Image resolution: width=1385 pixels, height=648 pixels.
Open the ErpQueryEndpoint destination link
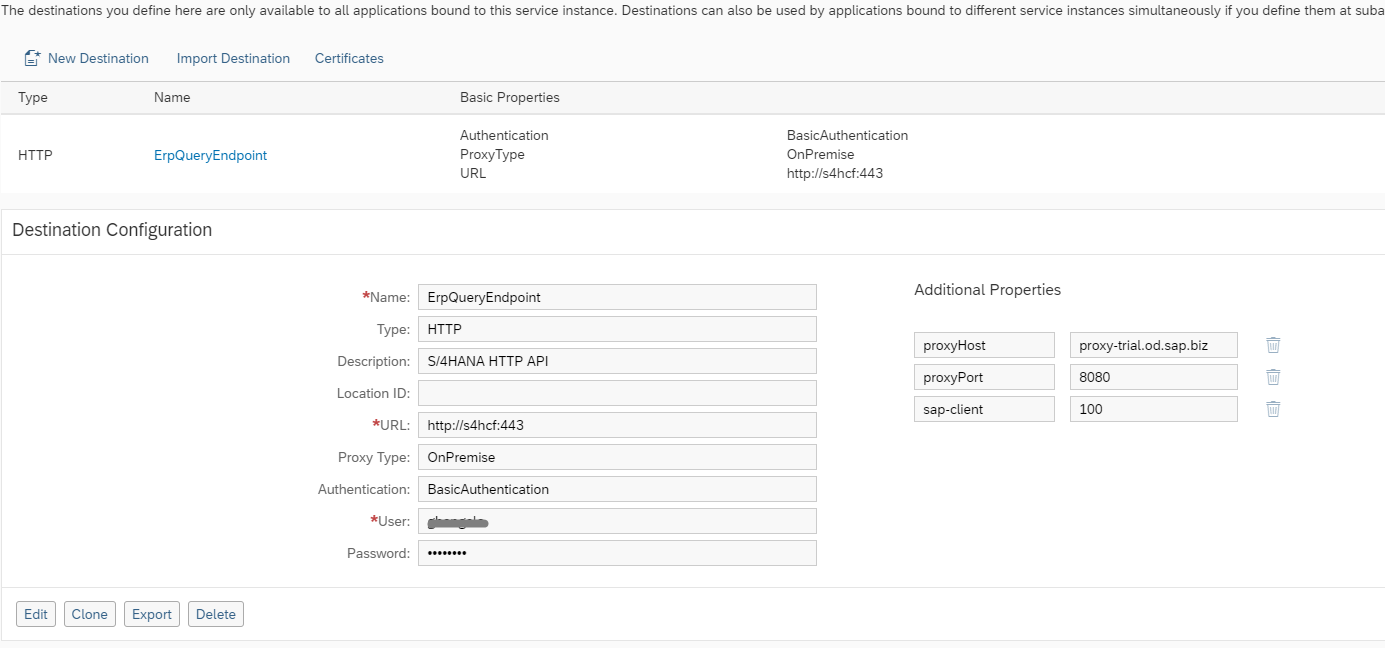pos(210,155)
